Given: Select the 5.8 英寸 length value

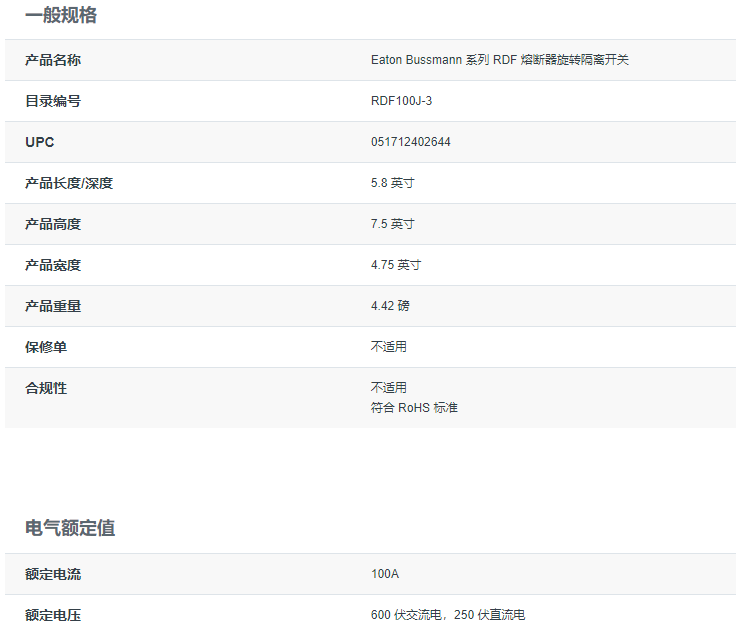Looking at the screenshot, I should (392, 183).
